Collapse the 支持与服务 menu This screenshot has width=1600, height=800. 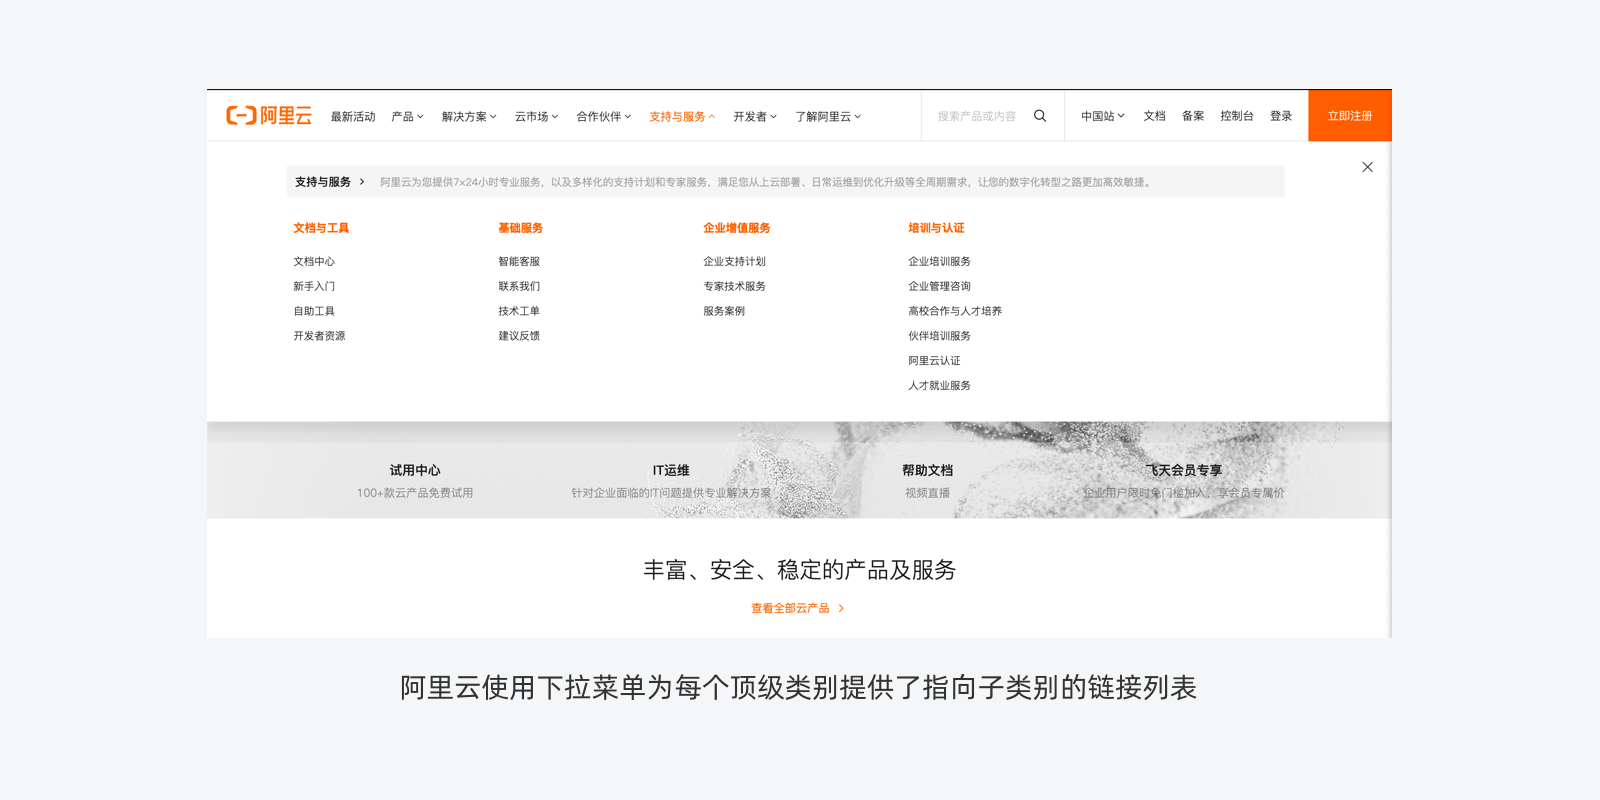[682, 117]
